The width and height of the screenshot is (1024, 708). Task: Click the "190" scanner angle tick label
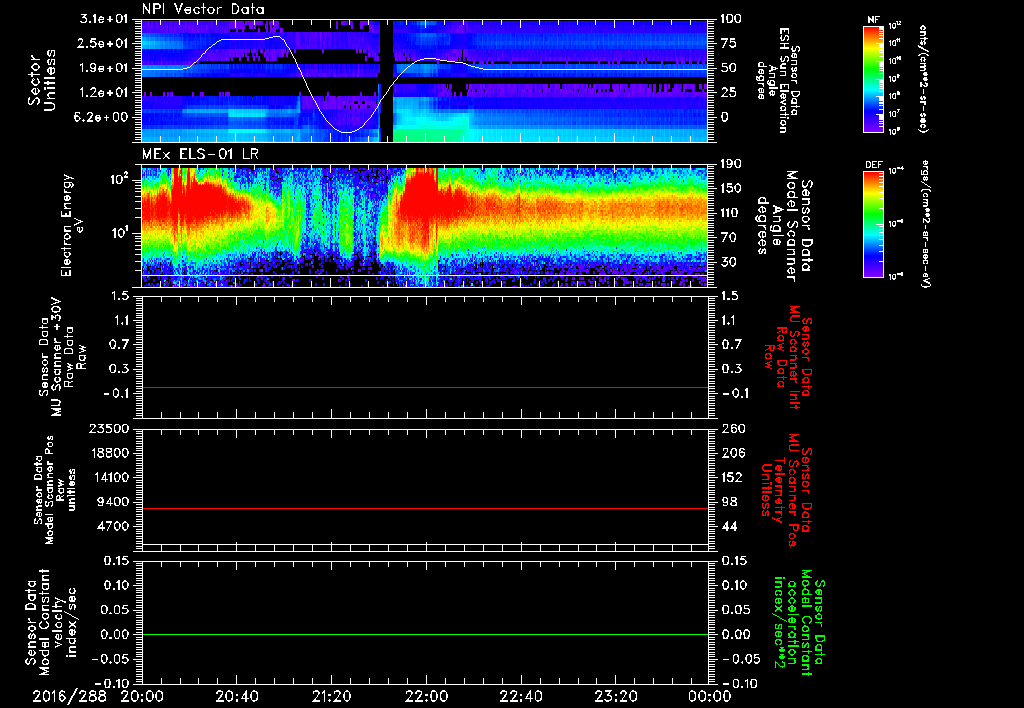(x=731, y=164)
